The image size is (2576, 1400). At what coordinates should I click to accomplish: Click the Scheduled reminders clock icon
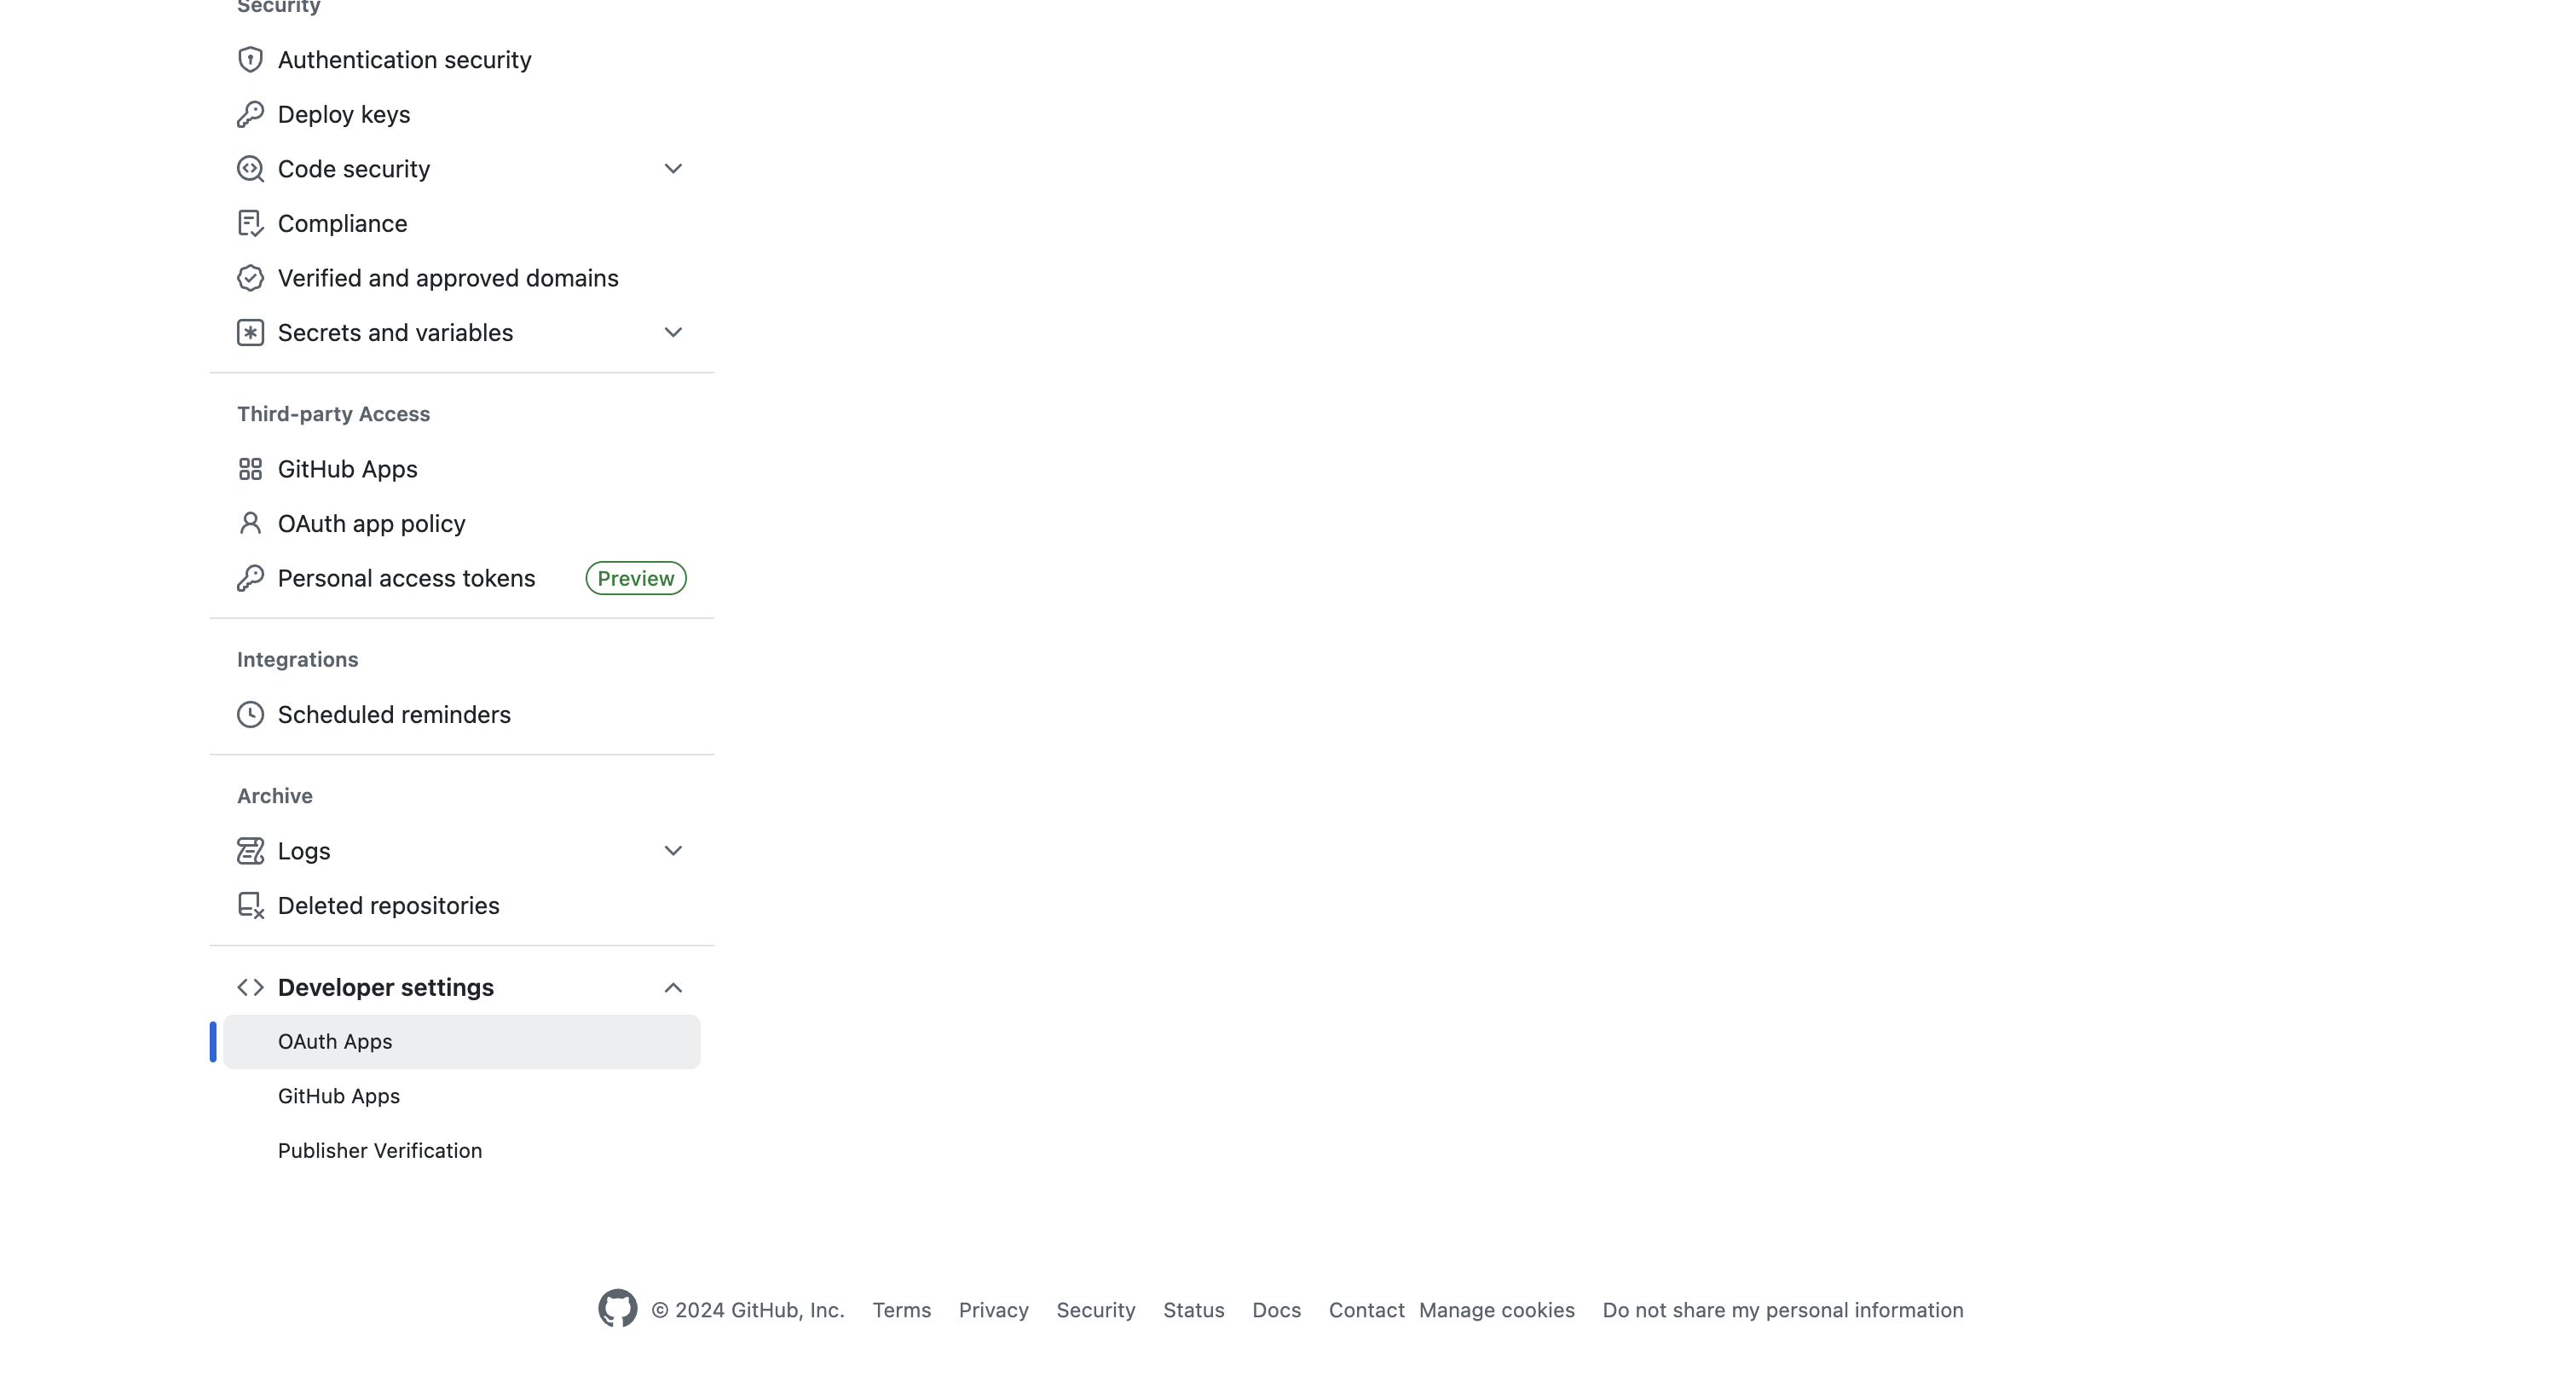(x=250, y=715)
